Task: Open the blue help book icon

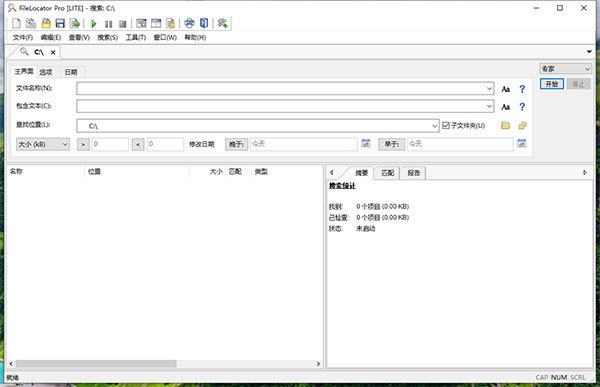Action: (x=204, y=23)
